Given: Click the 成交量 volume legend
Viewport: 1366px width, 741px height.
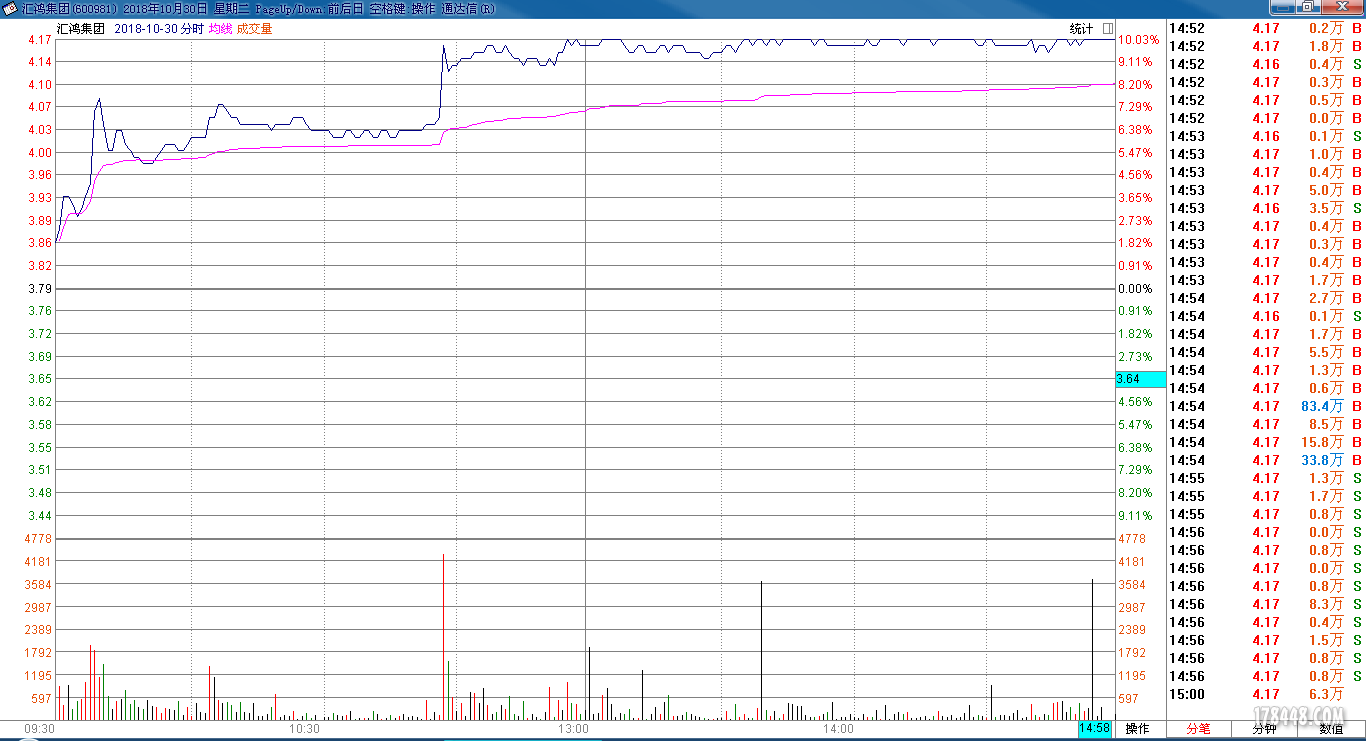Looking at the screenshot, I should click(x=254, y=29).
